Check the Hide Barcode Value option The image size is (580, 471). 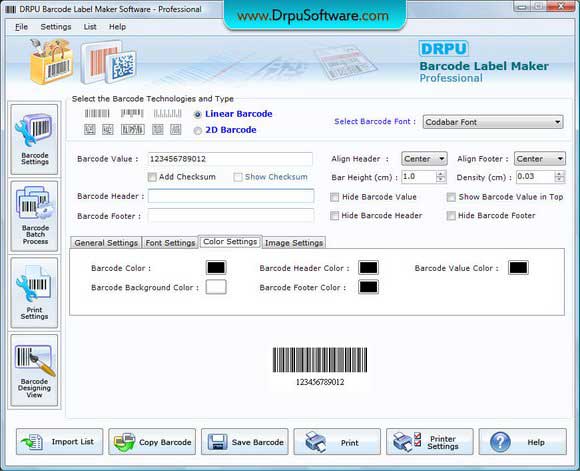coord(334,197)
